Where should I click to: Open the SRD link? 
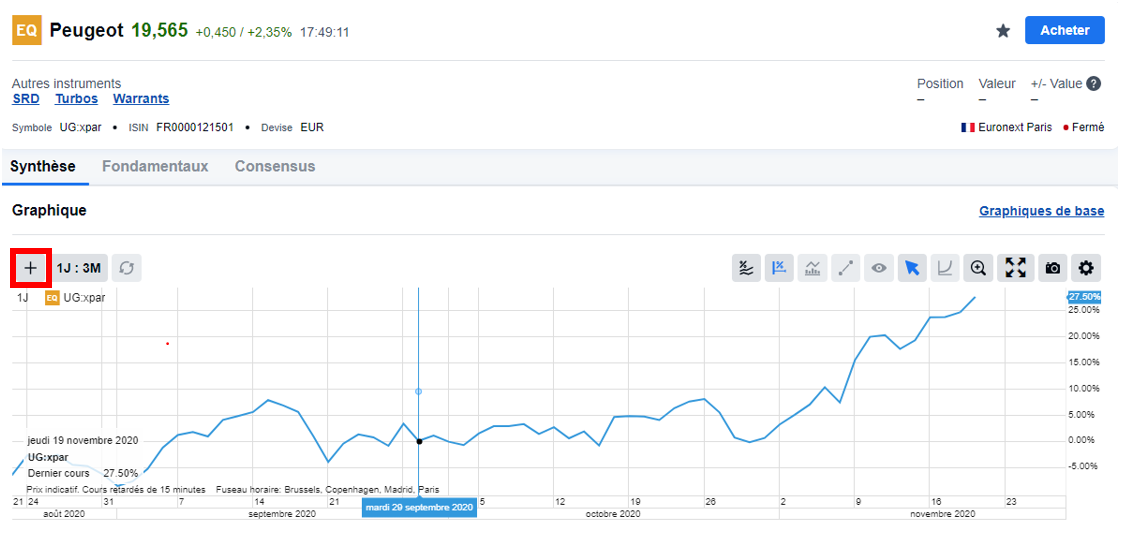pyautogui.click(x=26, y=99)
